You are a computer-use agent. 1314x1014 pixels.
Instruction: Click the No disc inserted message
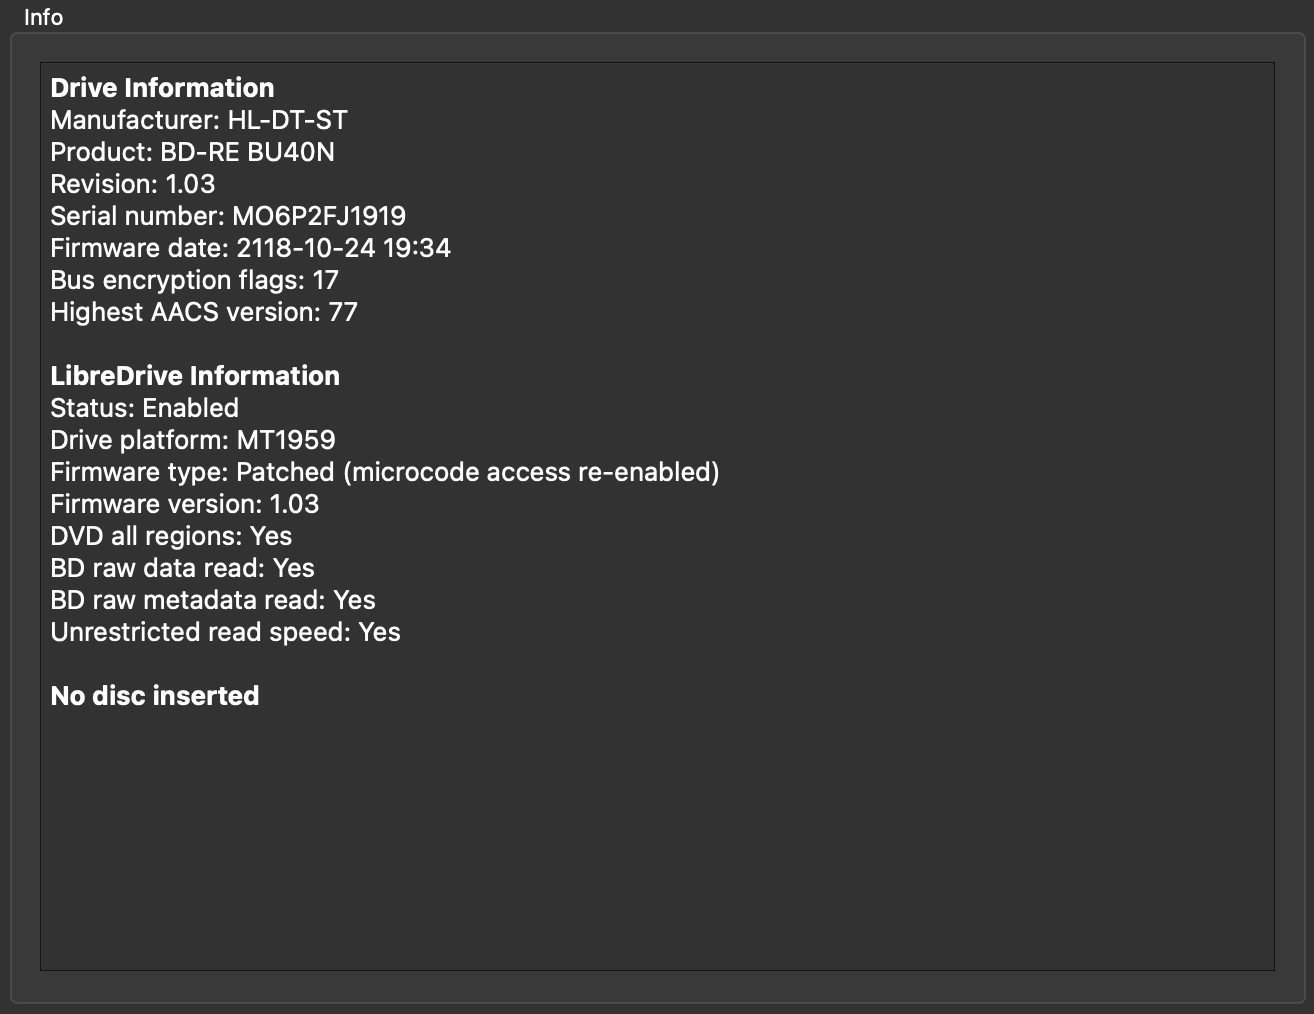(155, 696)
